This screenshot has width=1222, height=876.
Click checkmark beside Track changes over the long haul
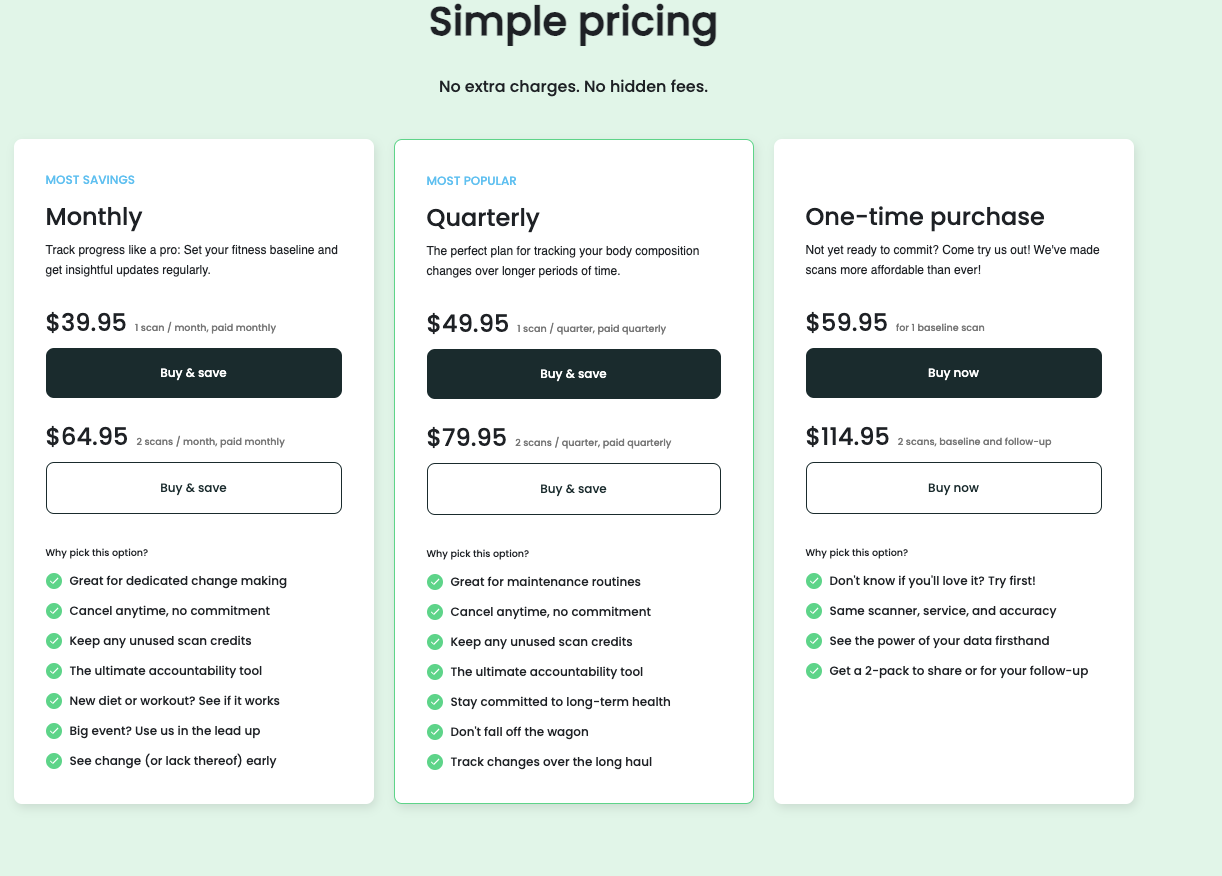click(x=435, y=762)
